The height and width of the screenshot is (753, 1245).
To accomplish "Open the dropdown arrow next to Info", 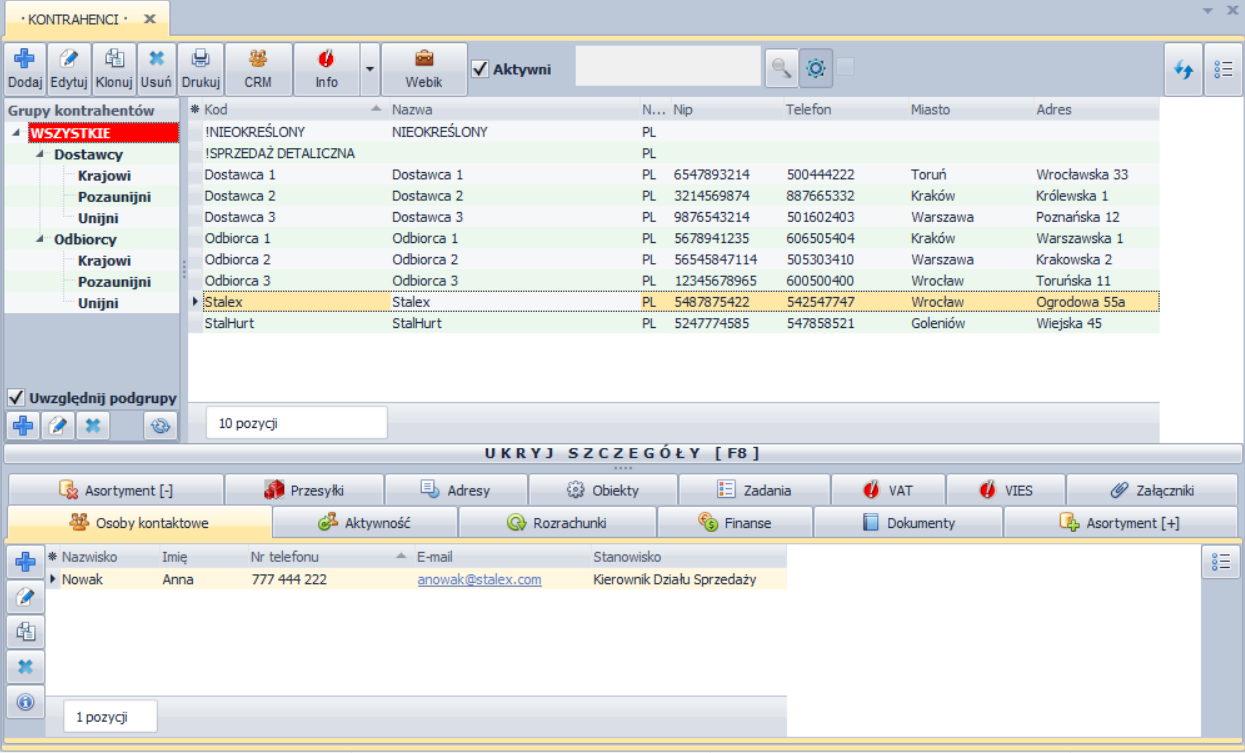I will pos(370,69).
